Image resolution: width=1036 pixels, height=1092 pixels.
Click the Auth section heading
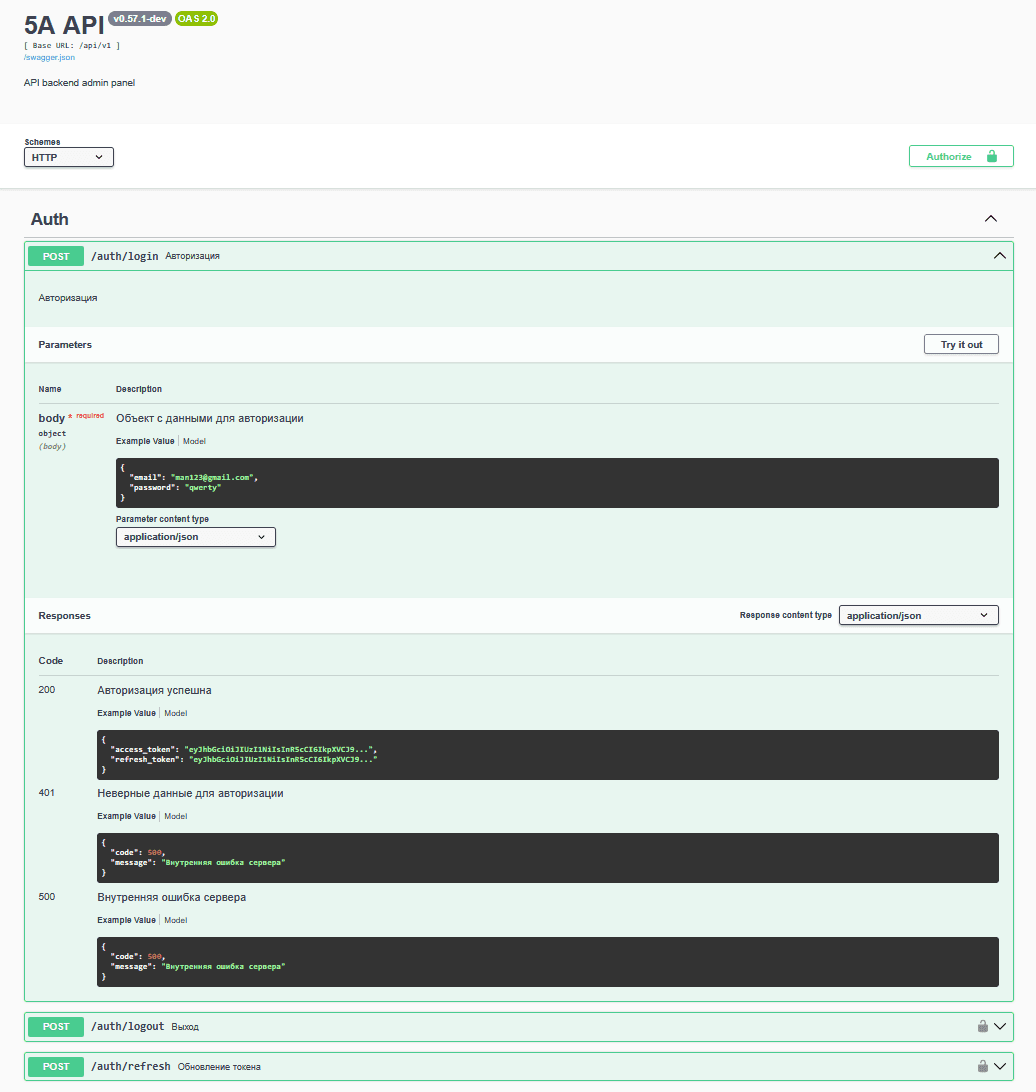[x=50, y=219]
